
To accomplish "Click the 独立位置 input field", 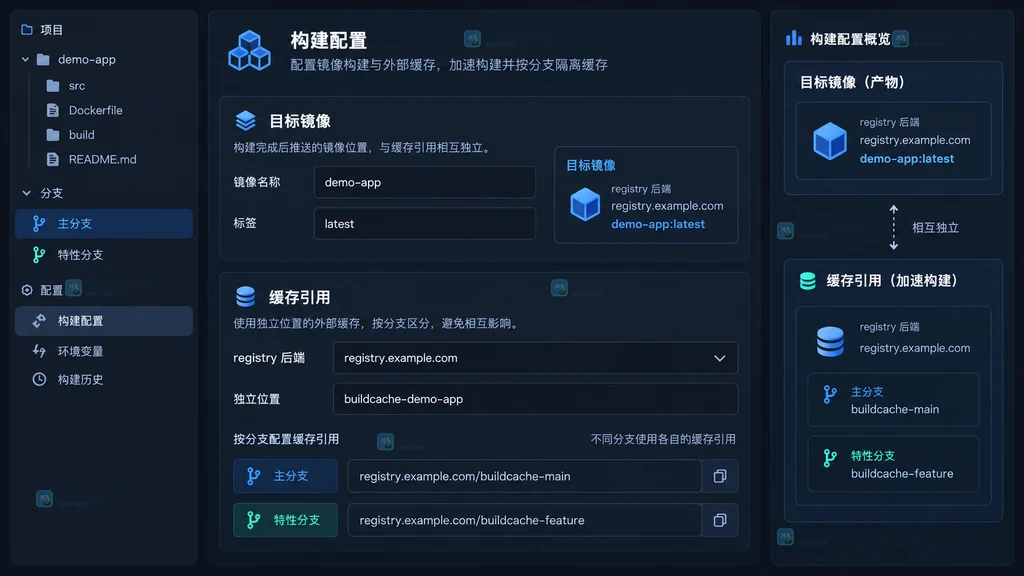I will coord(536,399).
